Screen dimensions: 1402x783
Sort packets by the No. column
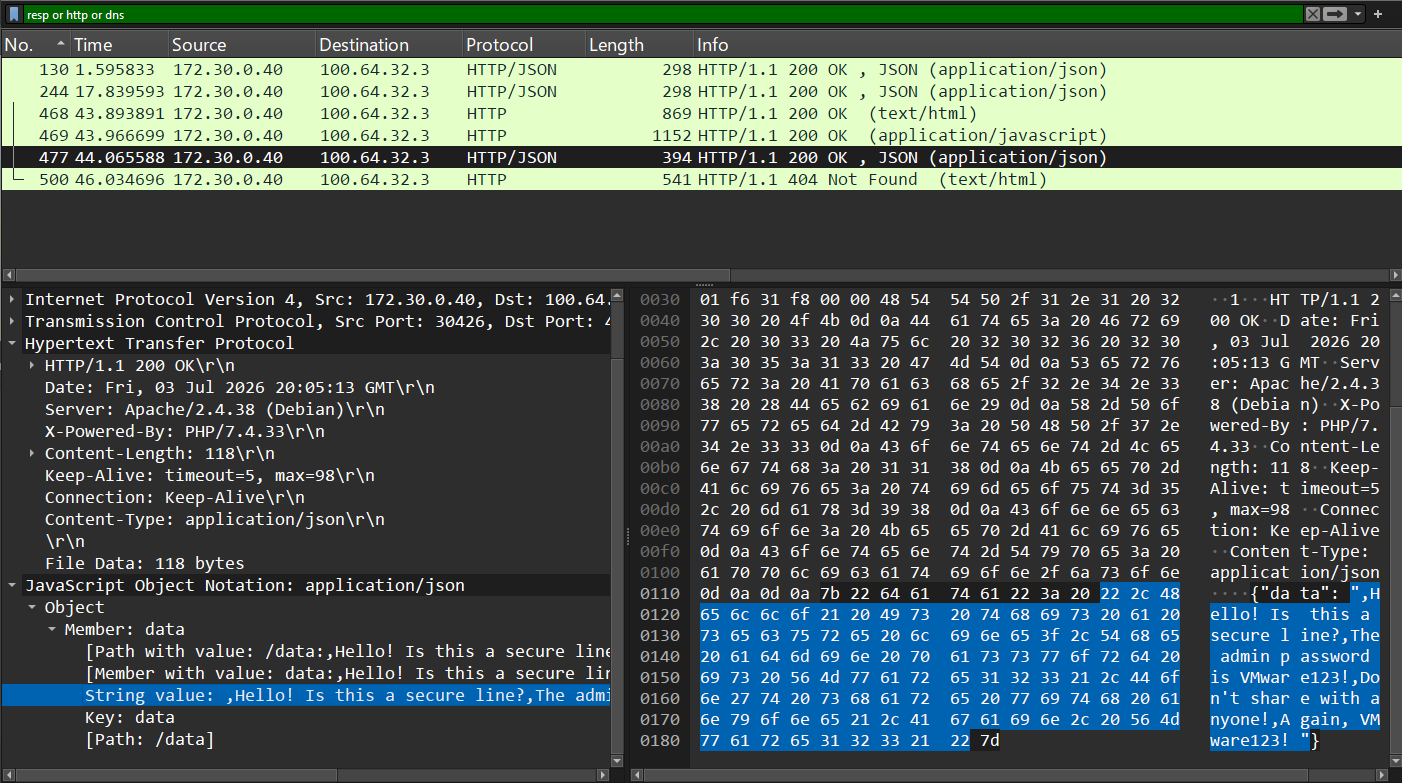coord(34,45)
